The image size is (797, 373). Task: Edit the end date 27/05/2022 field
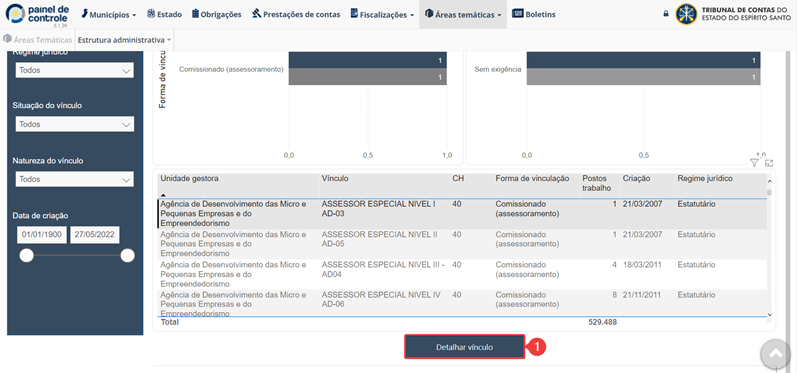[95, 235]
